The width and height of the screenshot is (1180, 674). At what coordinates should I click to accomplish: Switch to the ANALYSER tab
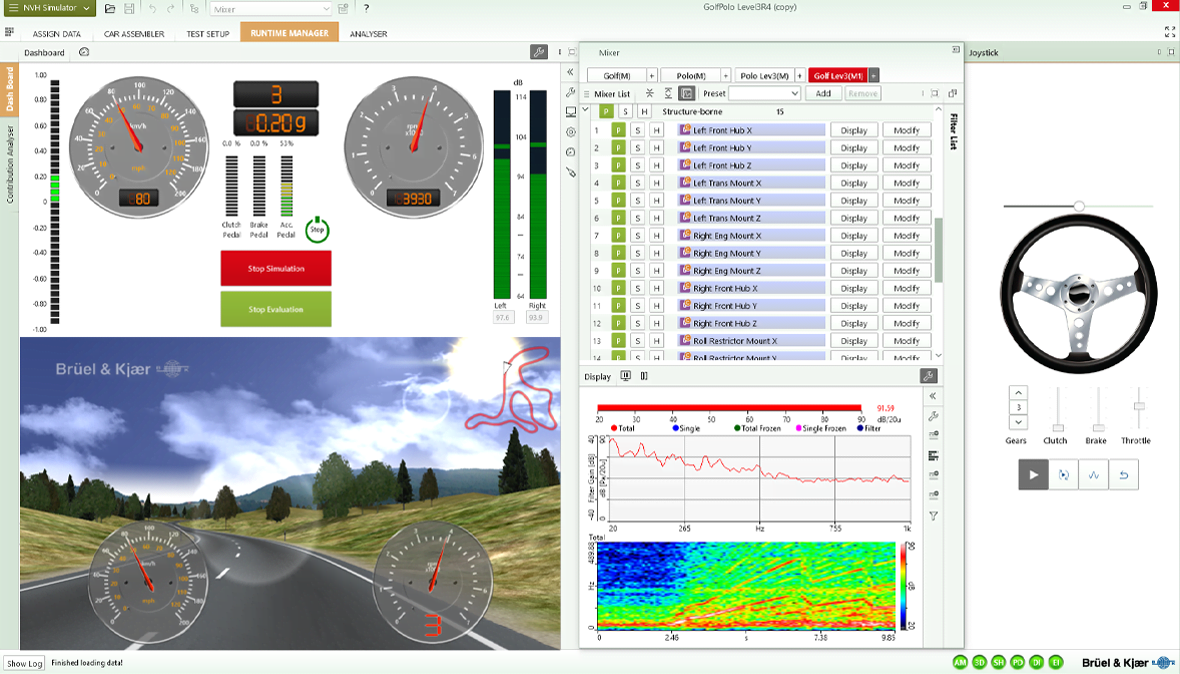pyautogui.click(x=369, y=33)
